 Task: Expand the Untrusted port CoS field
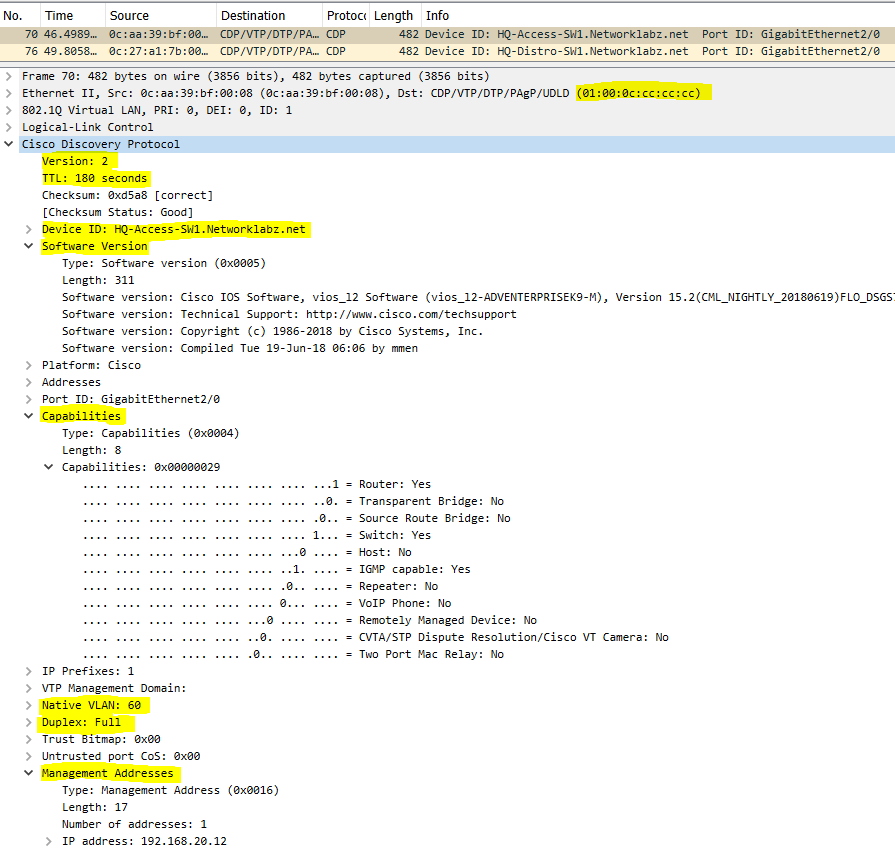click(29, 757)
